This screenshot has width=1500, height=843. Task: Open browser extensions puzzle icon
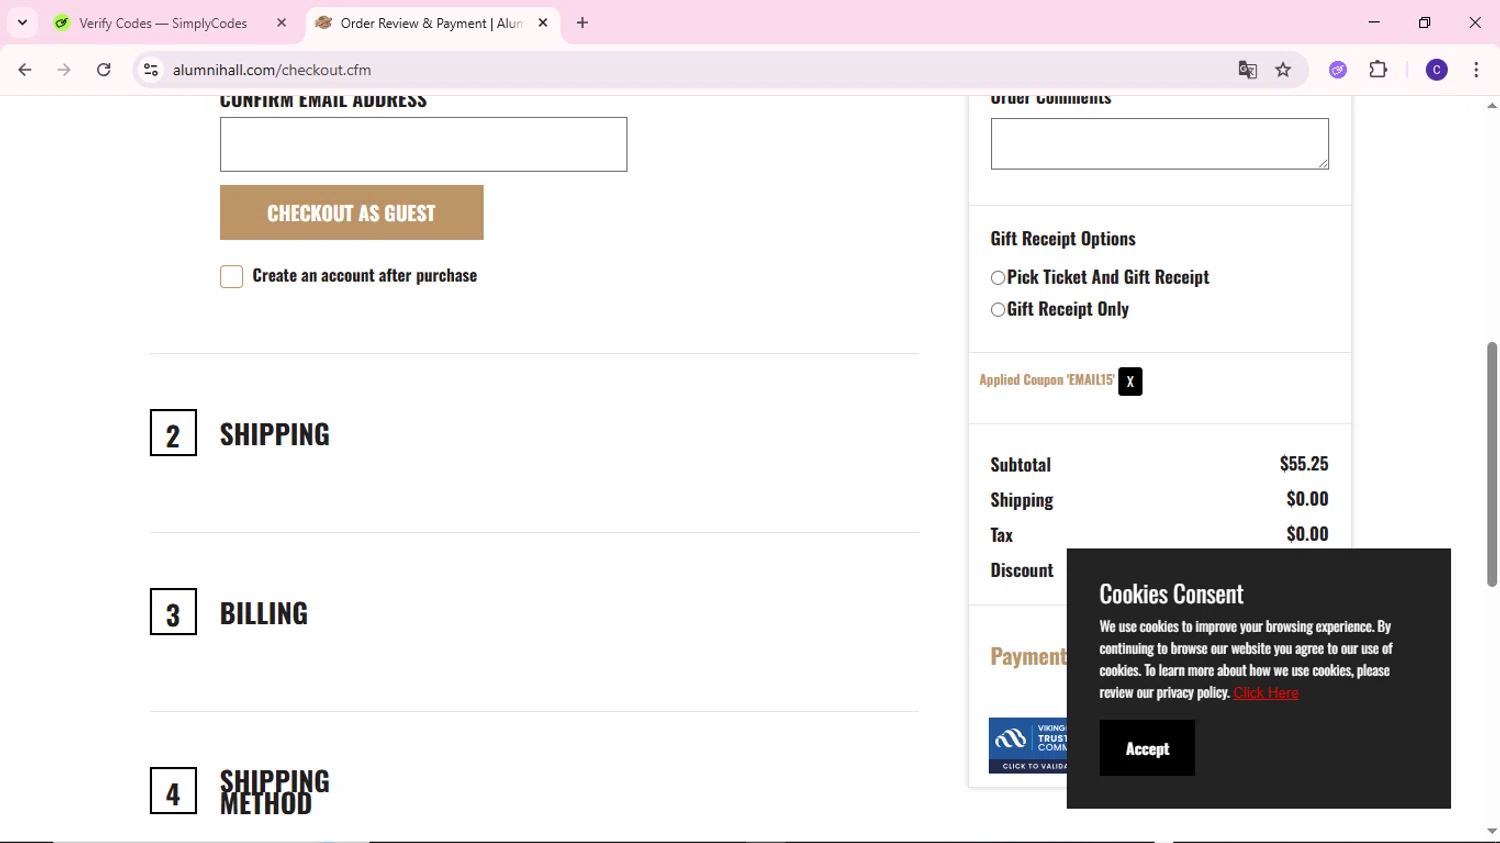coord(1378,70)
